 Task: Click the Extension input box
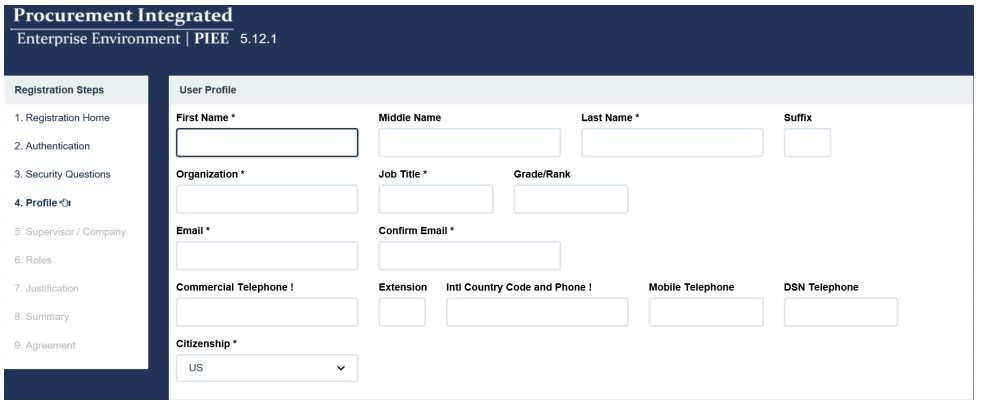[402, 312]
